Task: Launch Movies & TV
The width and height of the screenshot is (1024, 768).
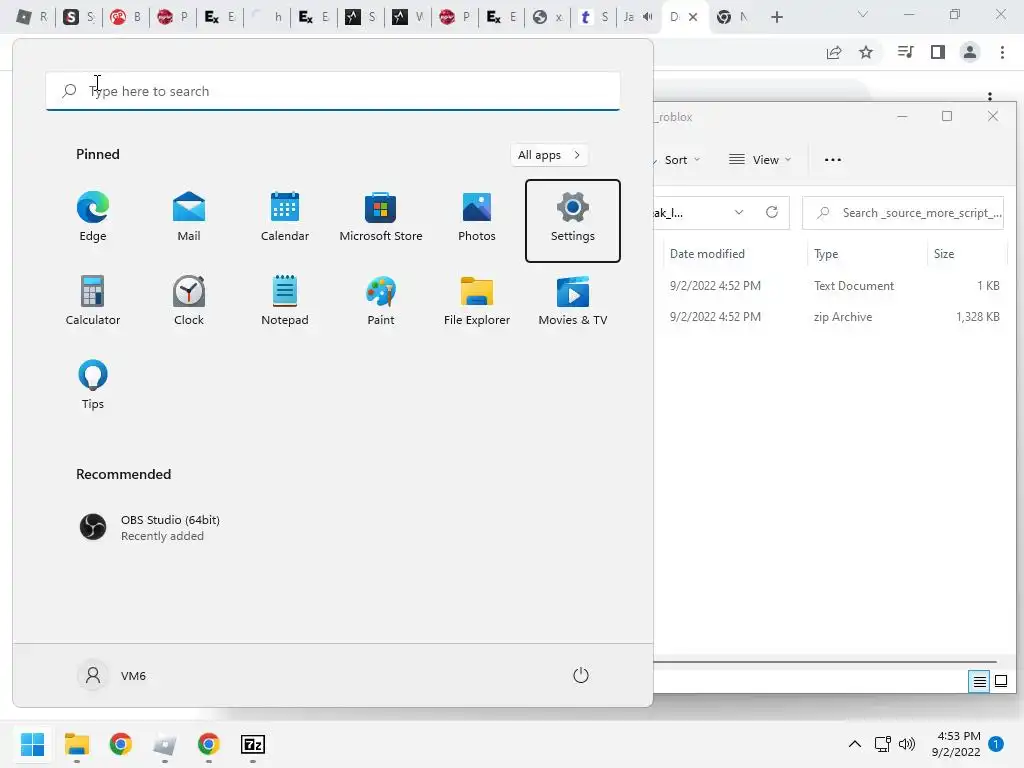Action: click(573, 301)
